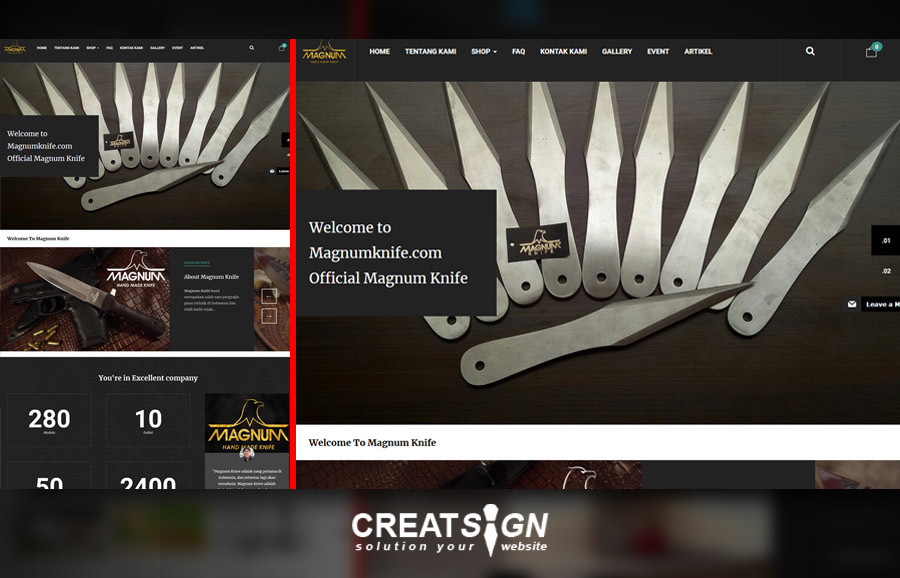Click the 'You're in Excellent company' heading
The height and width of the screenshot is (578, 900).
click(148, 378)
